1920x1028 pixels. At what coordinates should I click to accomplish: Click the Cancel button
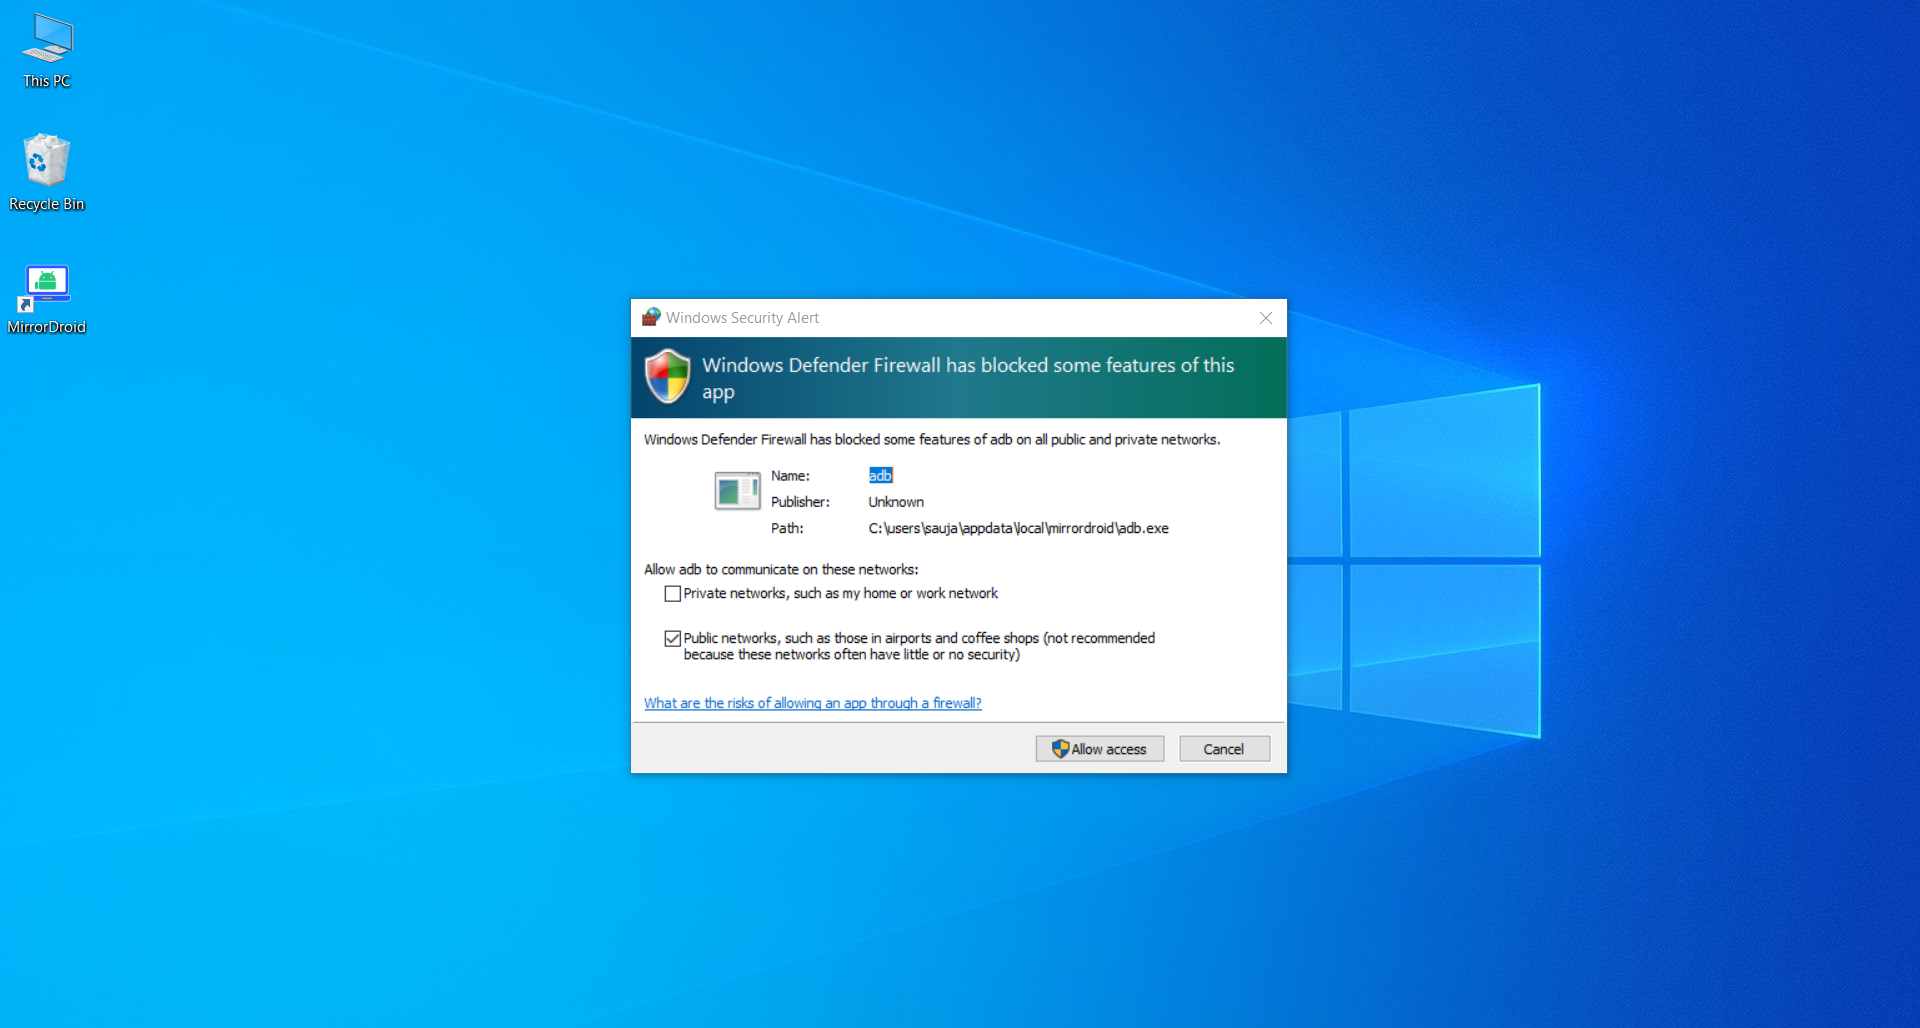(1224, 749)
